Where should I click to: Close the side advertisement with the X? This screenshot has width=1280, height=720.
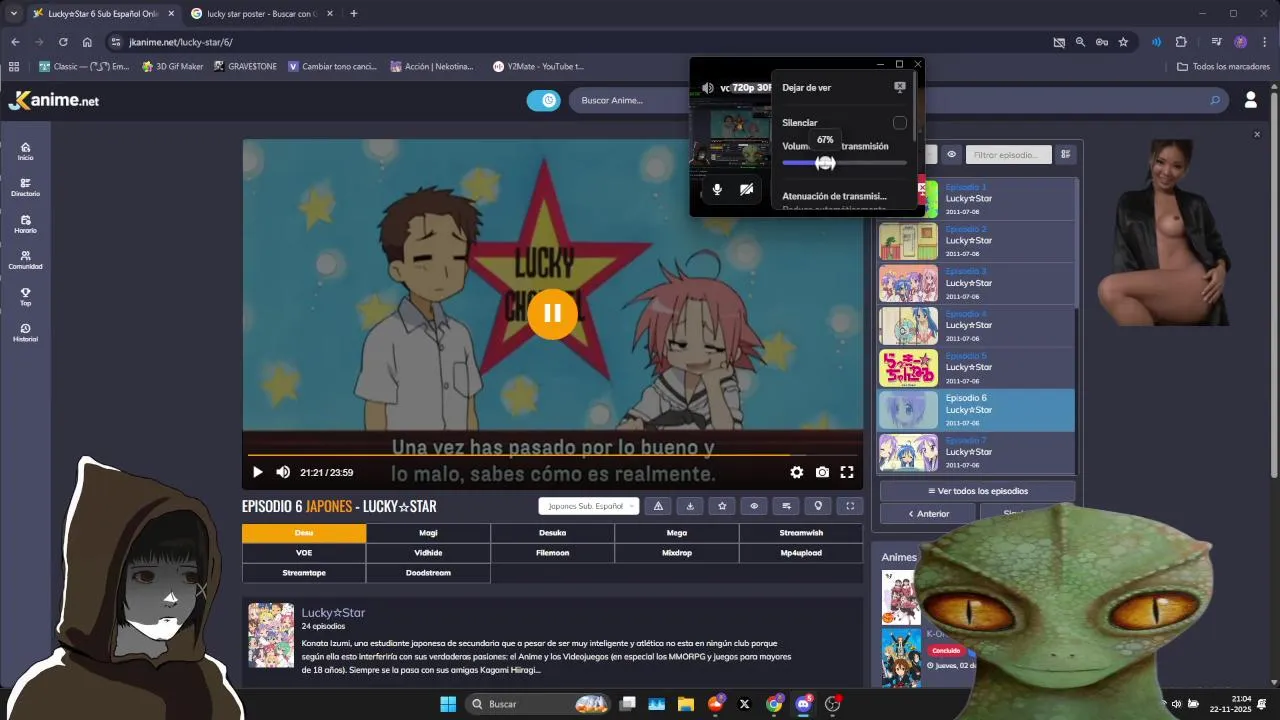1258,134
